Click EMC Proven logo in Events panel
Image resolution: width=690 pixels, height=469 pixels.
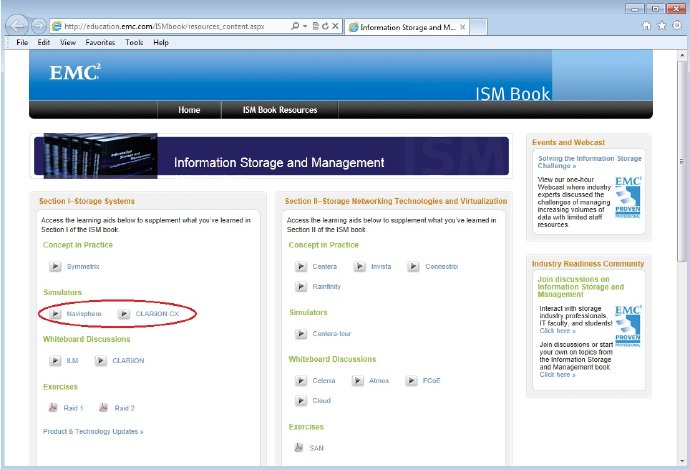pos(628,197)
